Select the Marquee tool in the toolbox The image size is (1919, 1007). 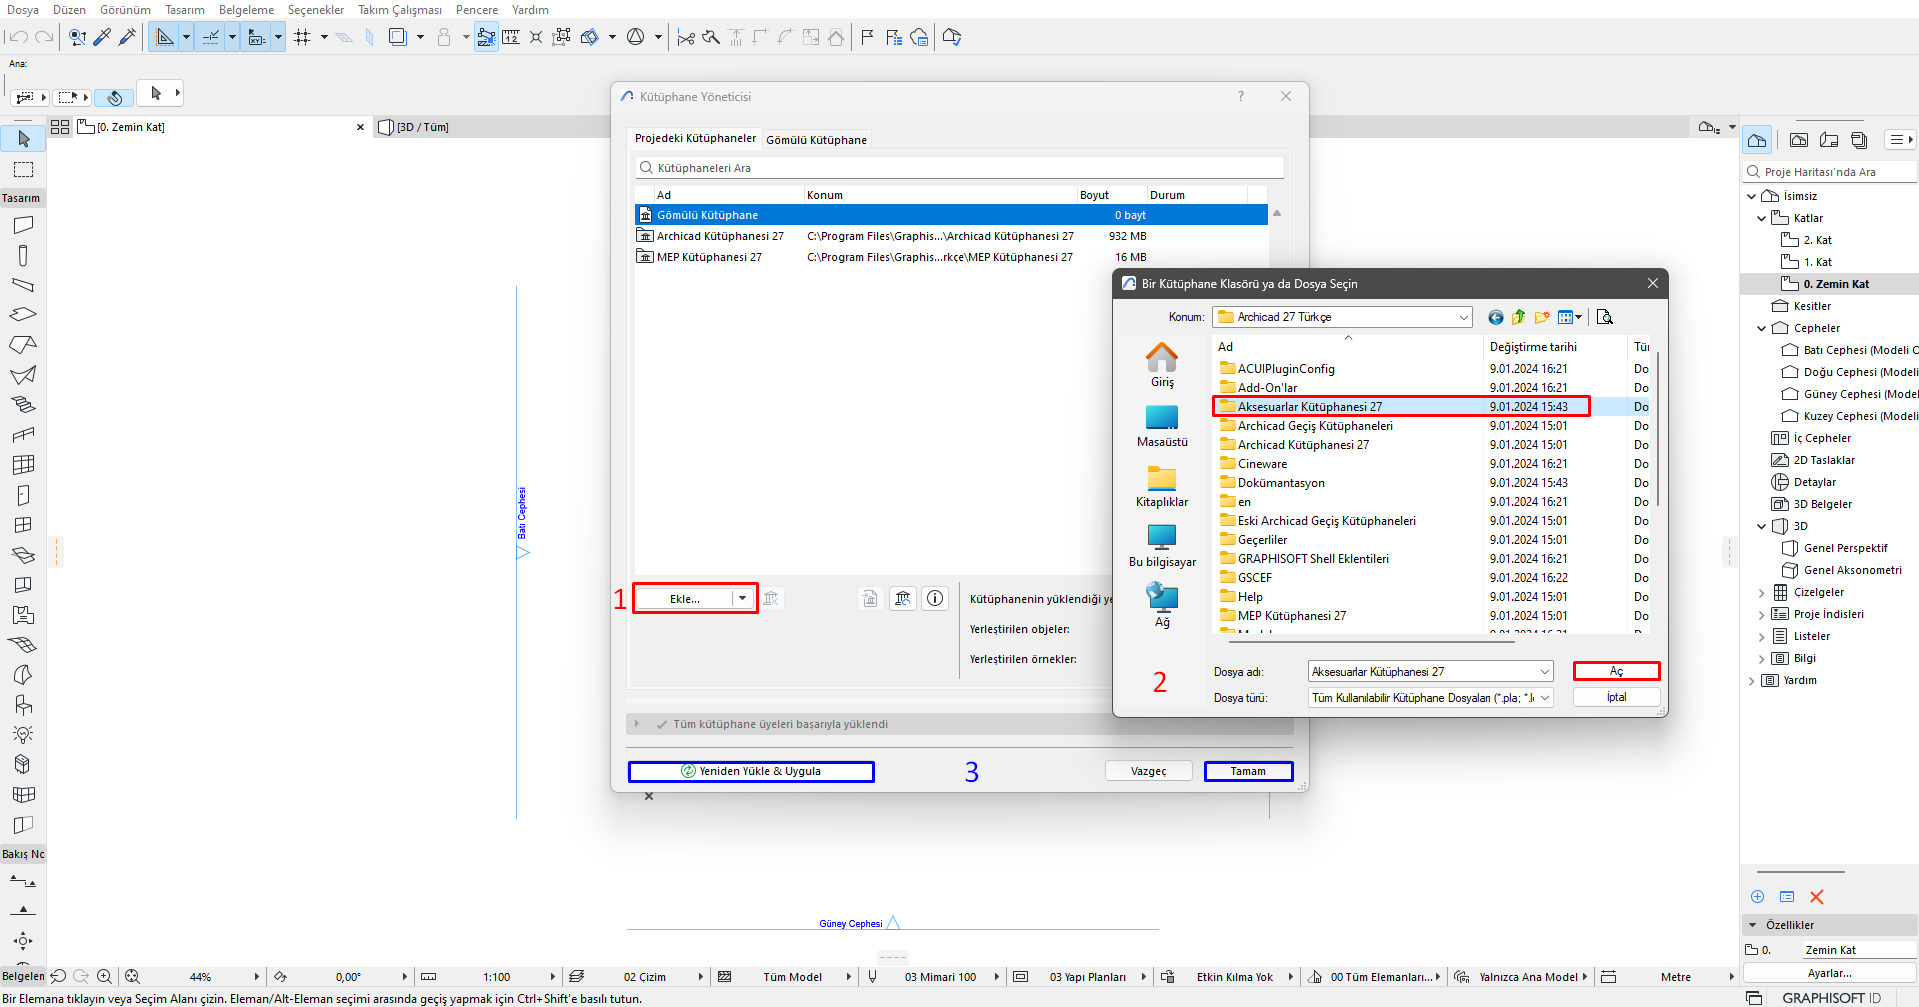[23, 169]
